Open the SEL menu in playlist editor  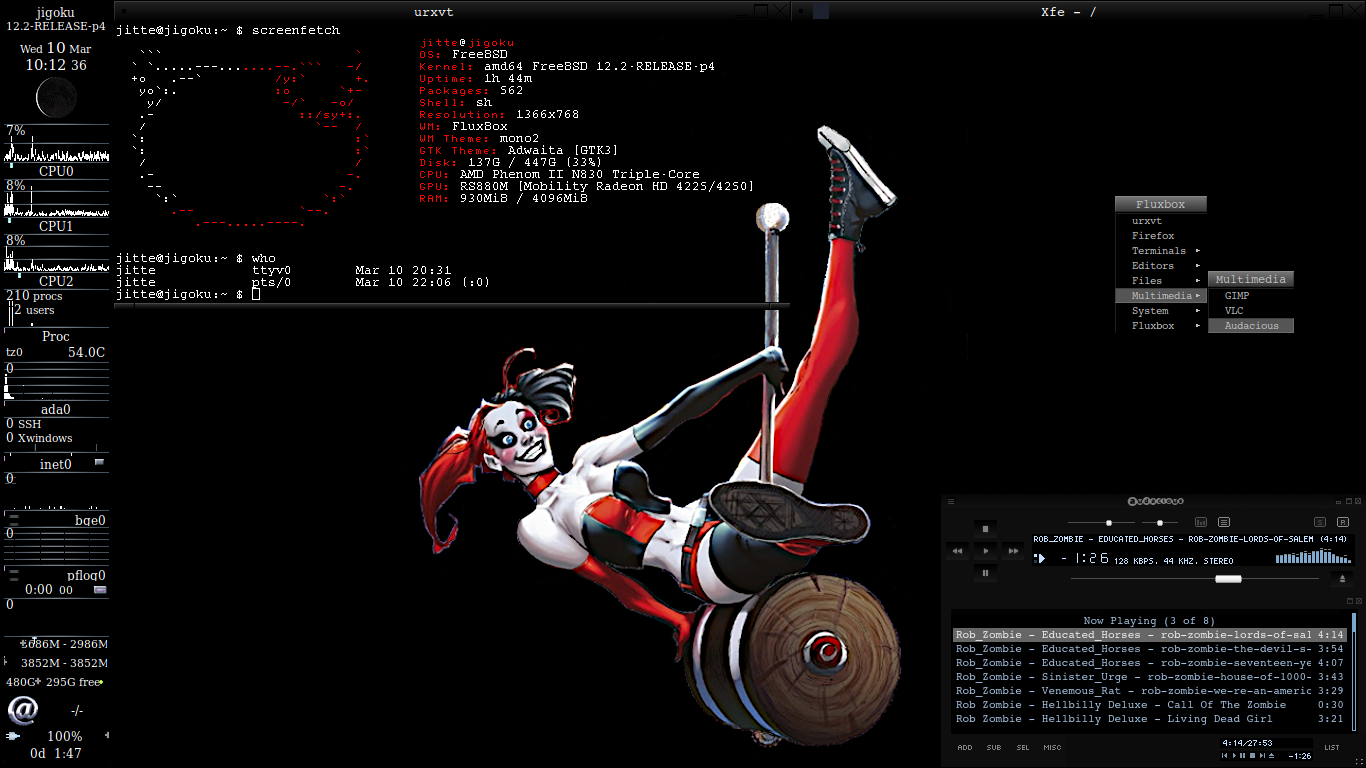click(x=1023, y=747)
